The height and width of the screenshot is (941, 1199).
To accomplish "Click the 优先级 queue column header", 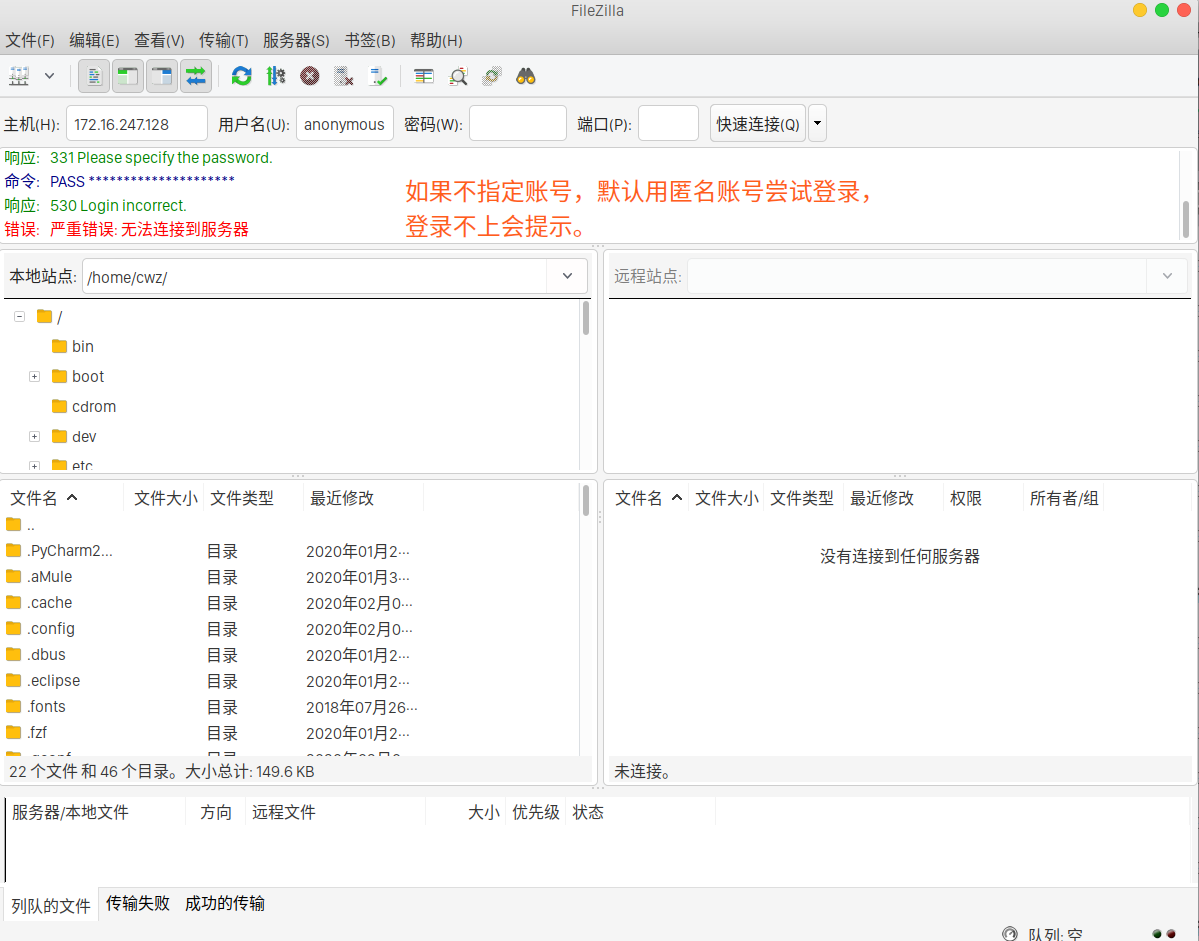I will pos(535,813).
